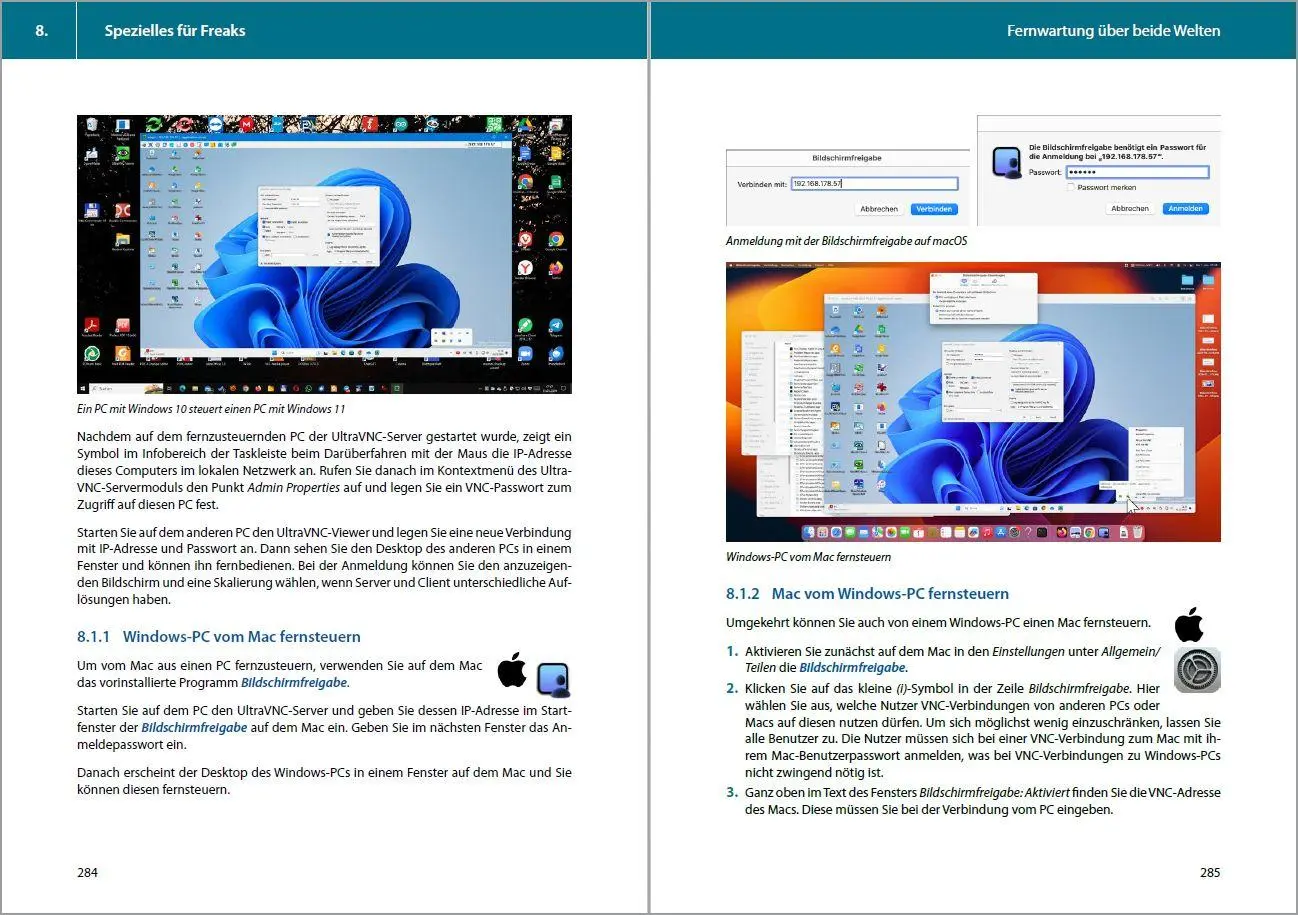
Task: Open Finder in the macOS Dock
Action: (x=808, y=532)
